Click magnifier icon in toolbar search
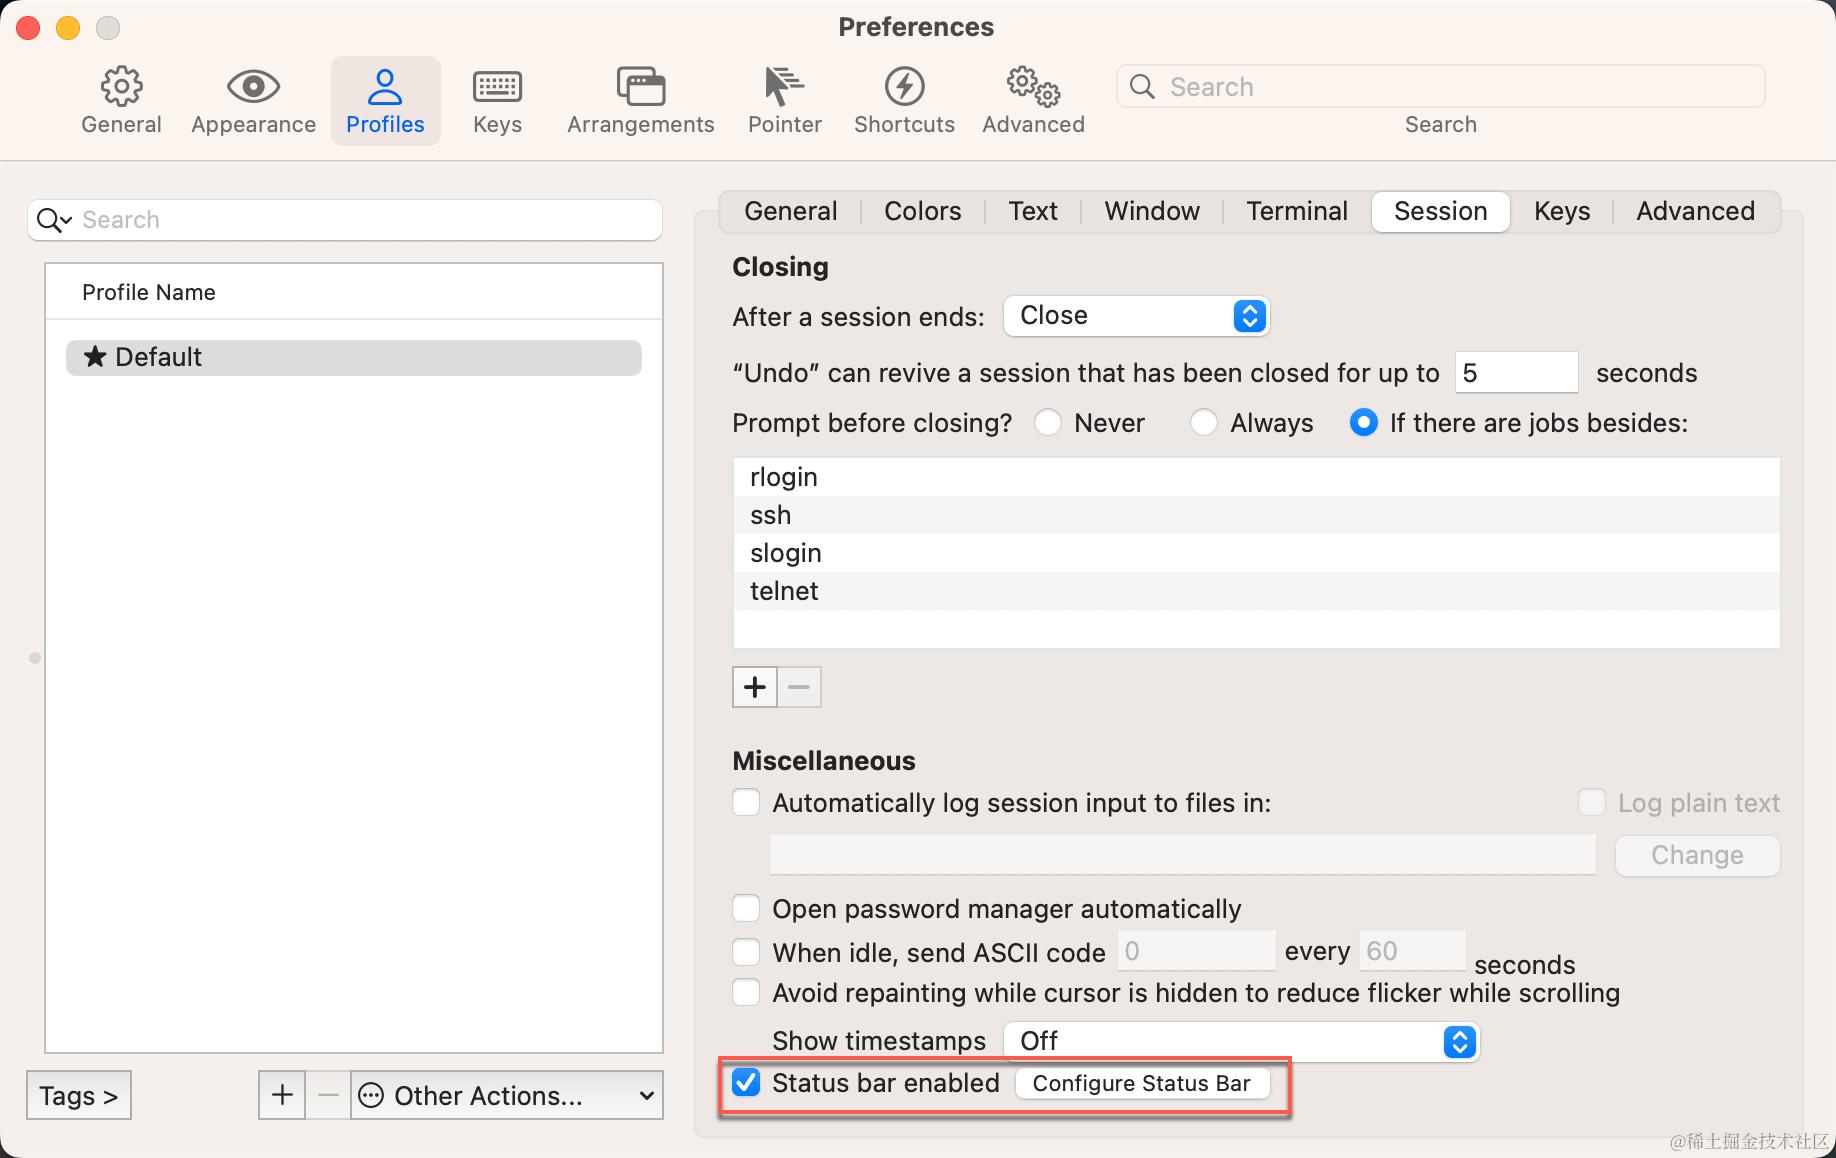The width and height of the screenshot is (1836, 1158). [x=1142, y=86]
